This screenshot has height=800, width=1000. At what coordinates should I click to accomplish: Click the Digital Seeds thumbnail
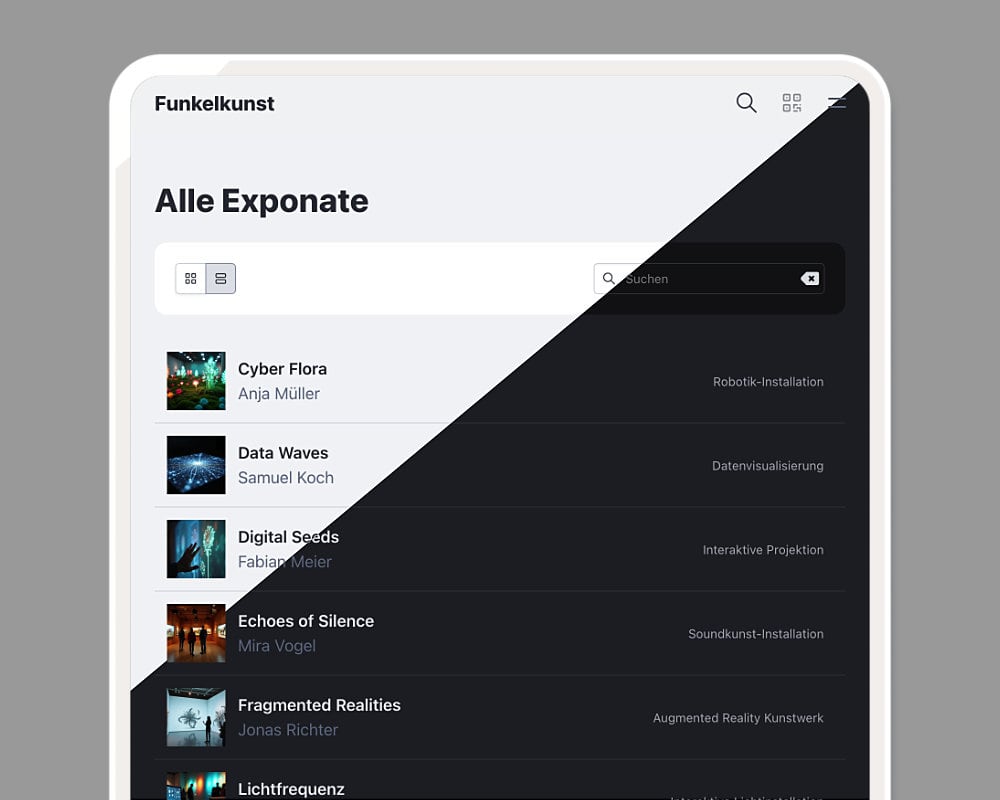click(196, 549)
